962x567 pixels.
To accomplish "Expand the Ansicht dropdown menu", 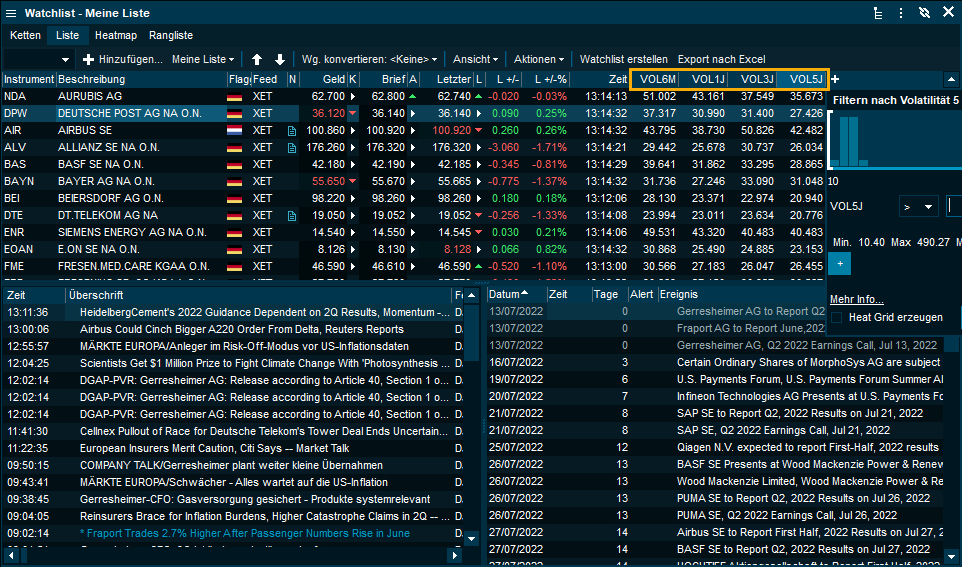I will coord(473,60).
